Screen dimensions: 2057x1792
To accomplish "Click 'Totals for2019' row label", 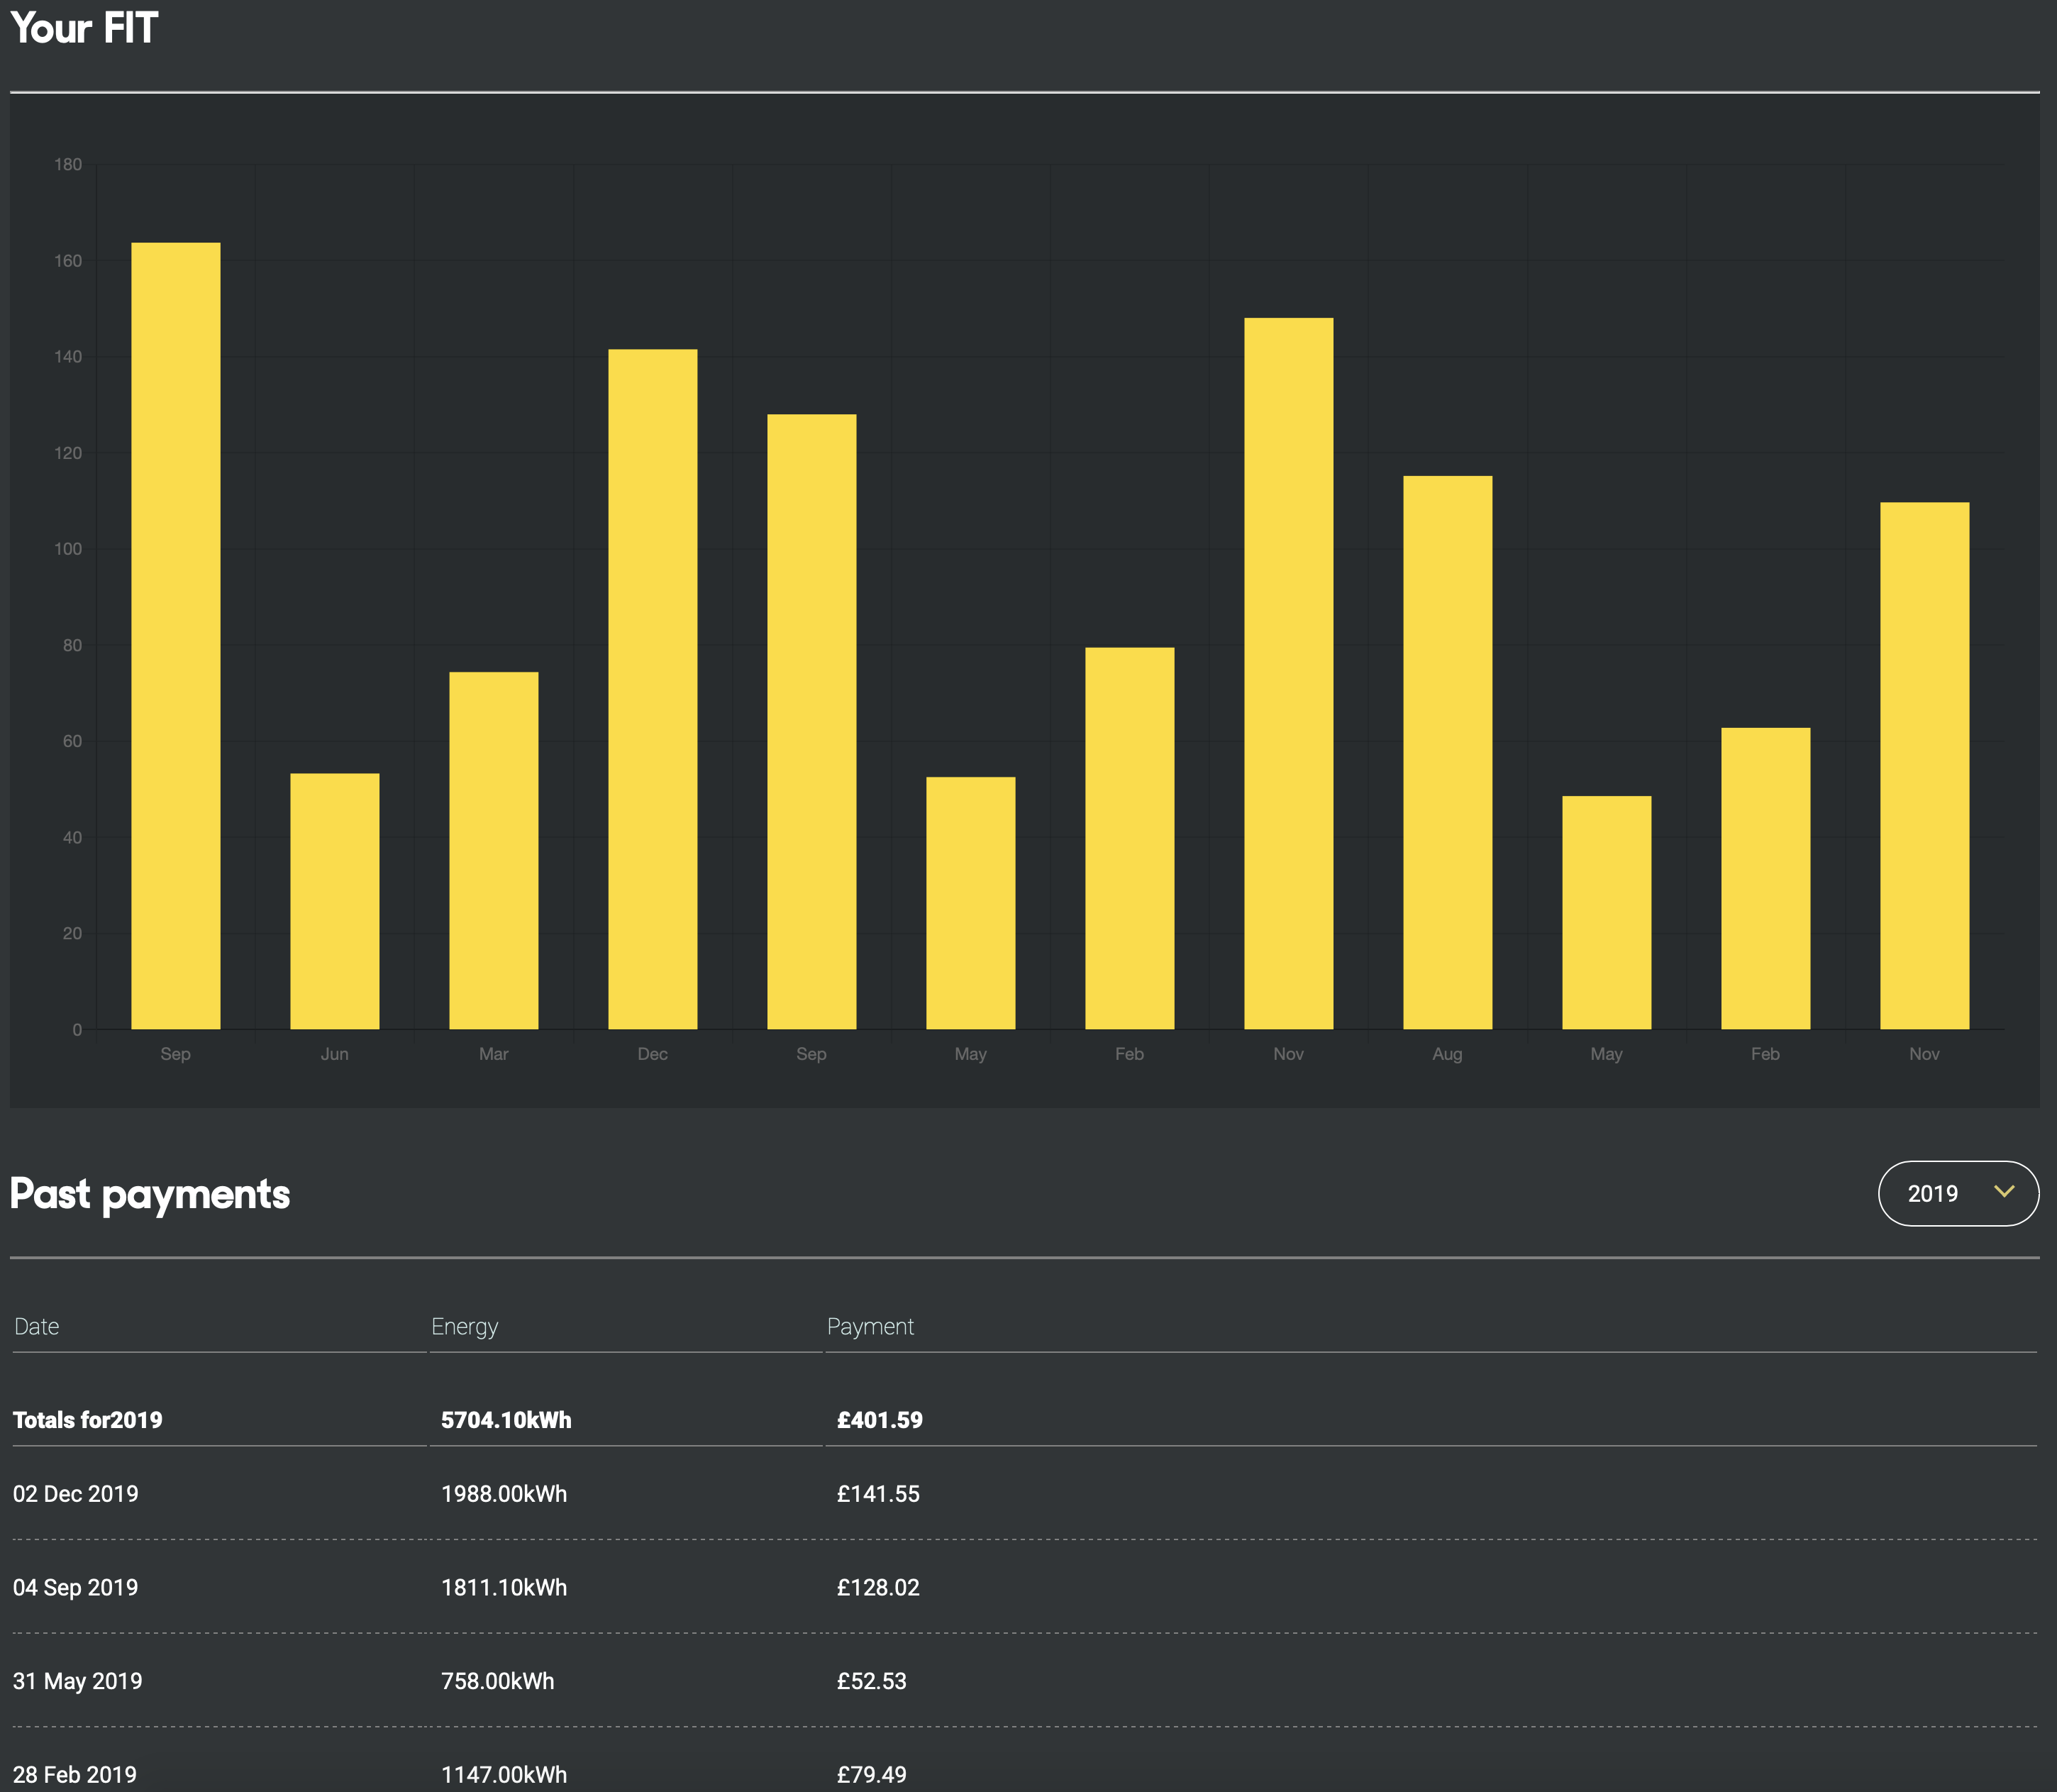I will click(88, 1420).
